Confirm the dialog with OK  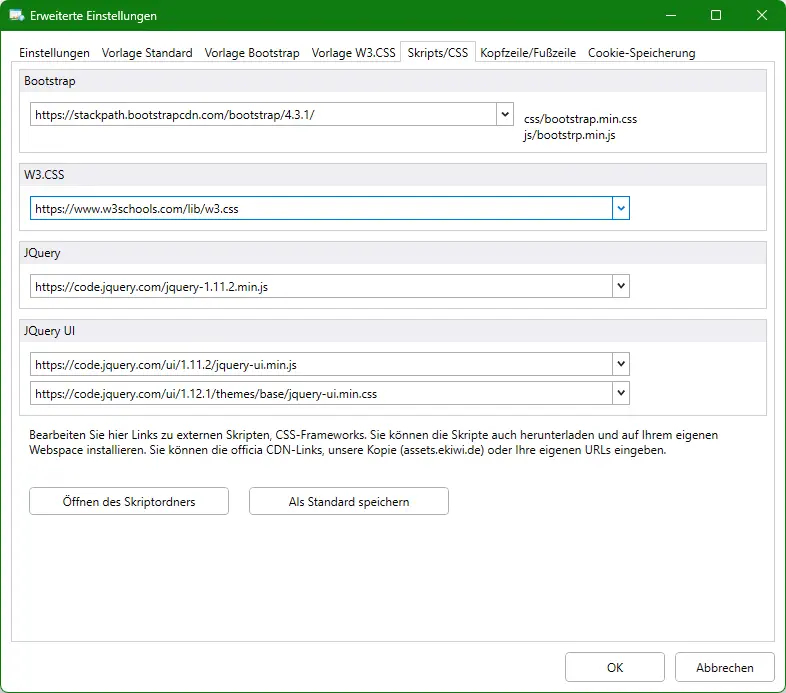coord(614,668)
